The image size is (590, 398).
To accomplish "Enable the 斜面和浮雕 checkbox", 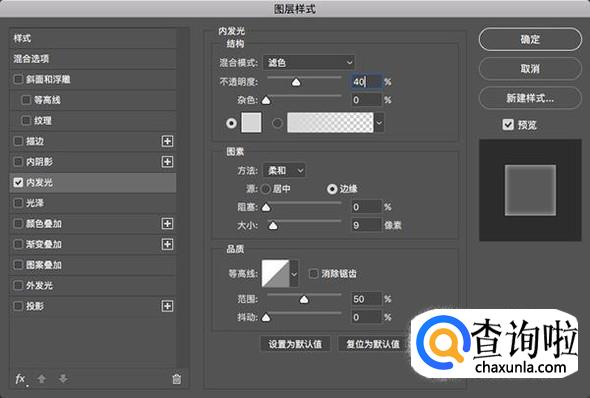I will click(x=18, y=79).
